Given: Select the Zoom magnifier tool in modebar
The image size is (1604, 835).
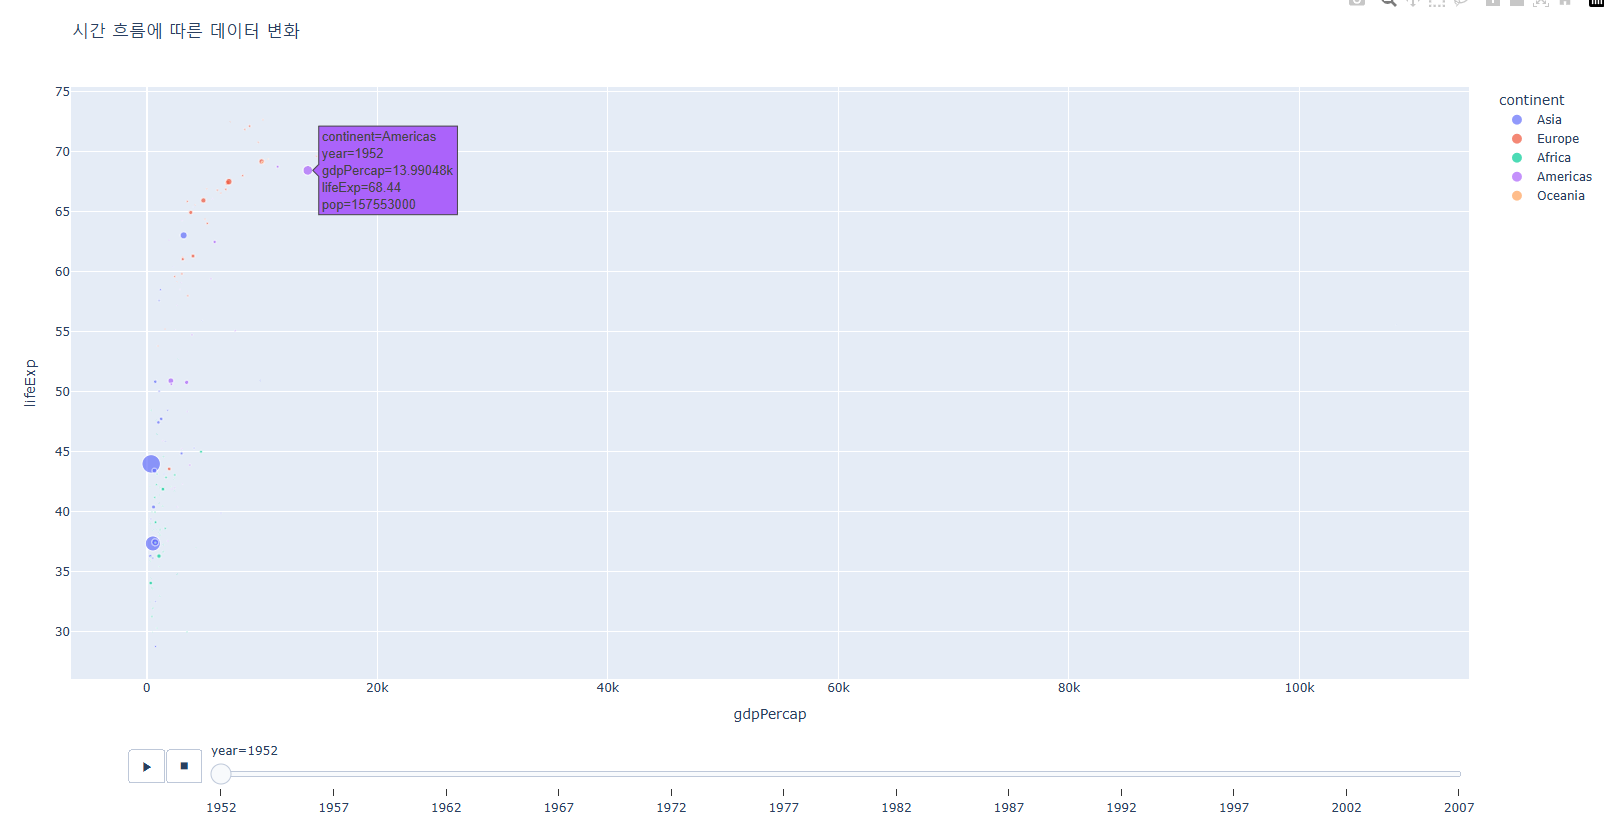Looking at the screenshot, I should pyautogui.click(x=1388, y=3).
